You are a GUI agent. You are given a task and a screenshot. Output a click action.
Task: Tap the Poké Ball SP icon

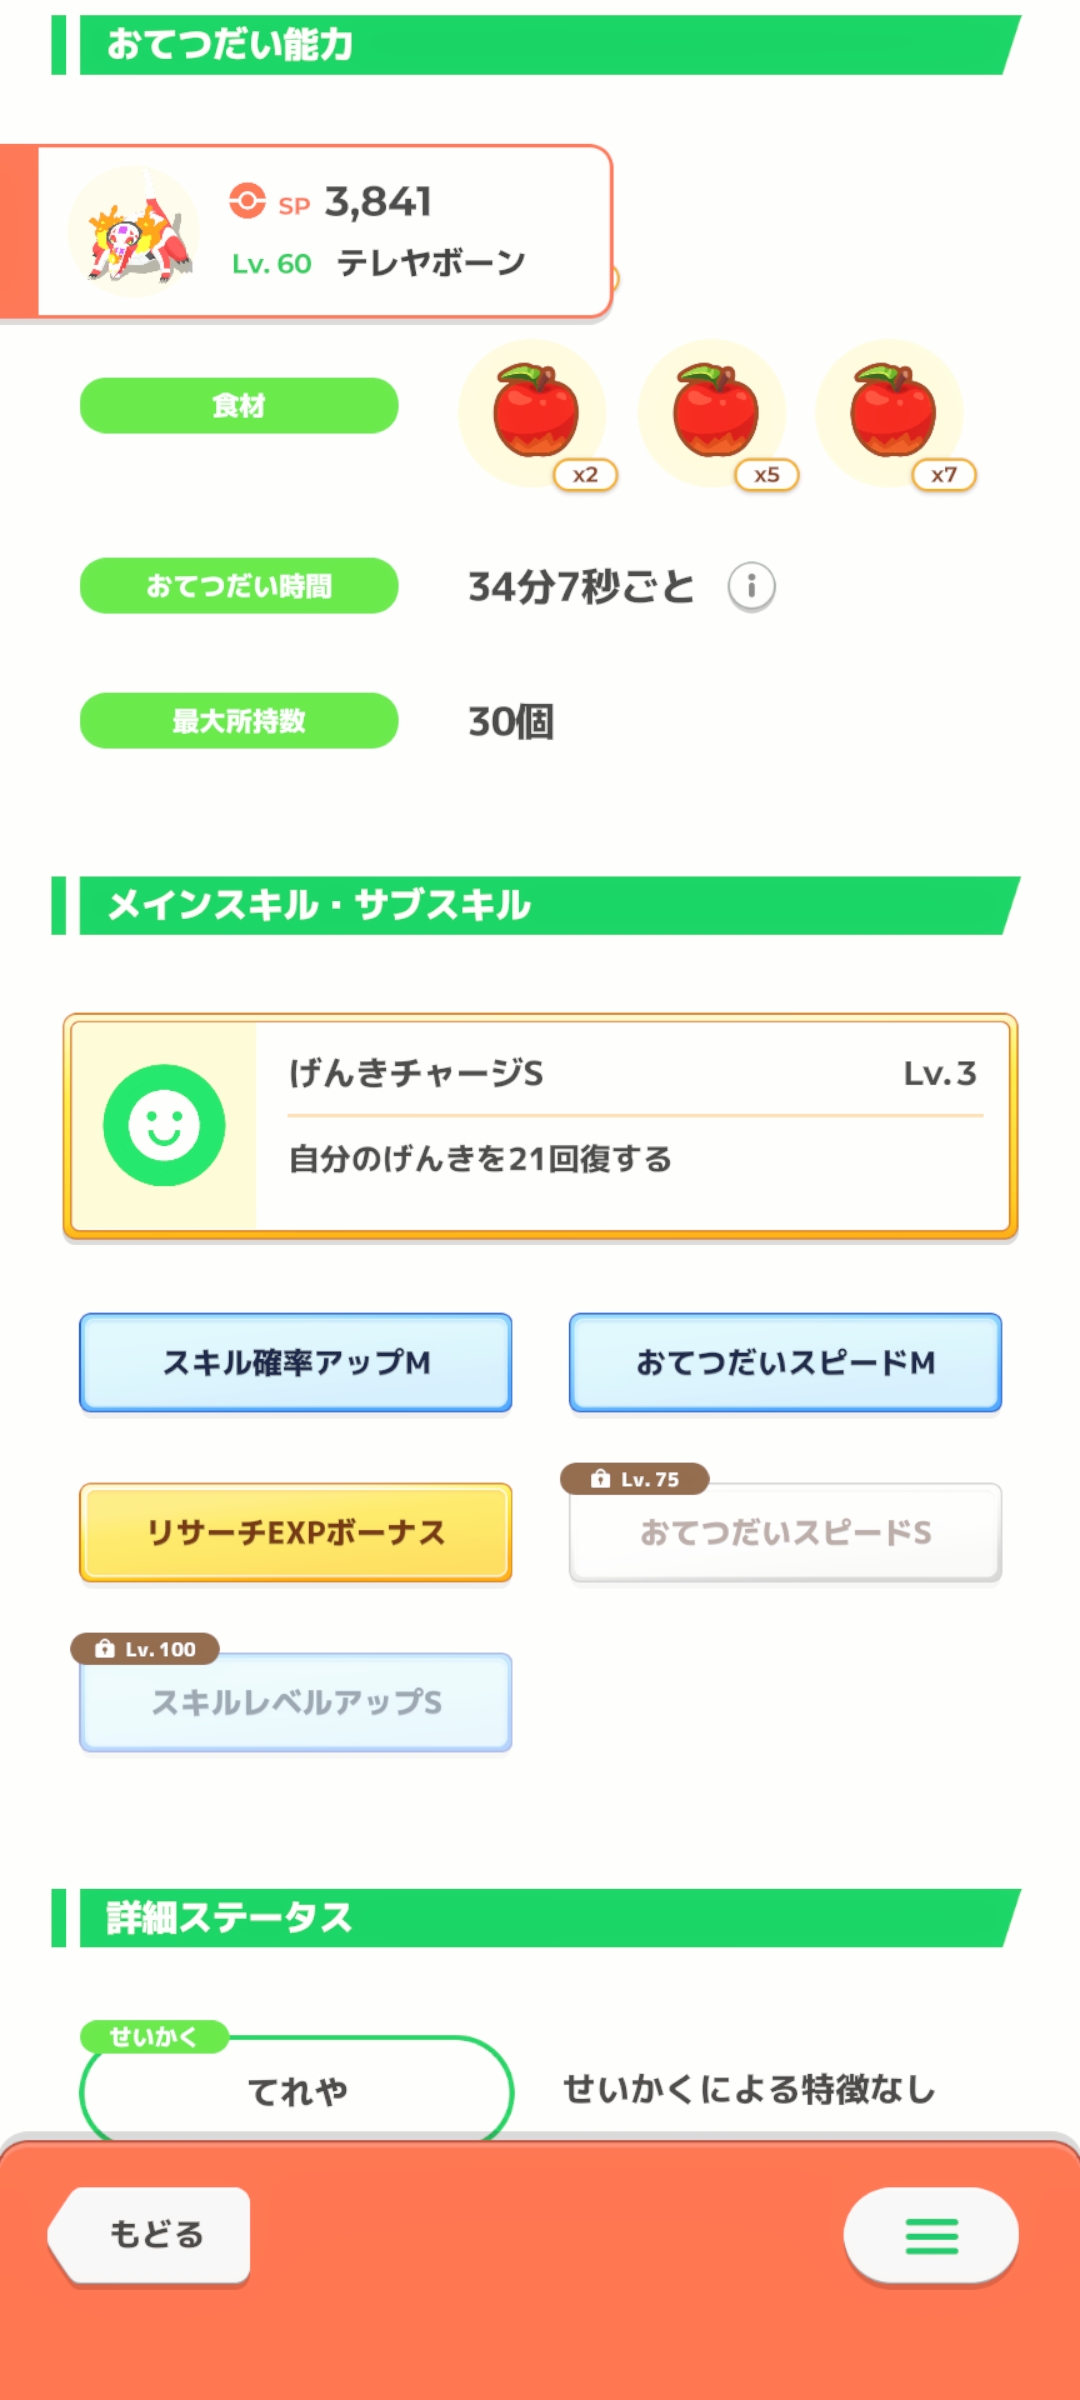(x=247, y=200)
